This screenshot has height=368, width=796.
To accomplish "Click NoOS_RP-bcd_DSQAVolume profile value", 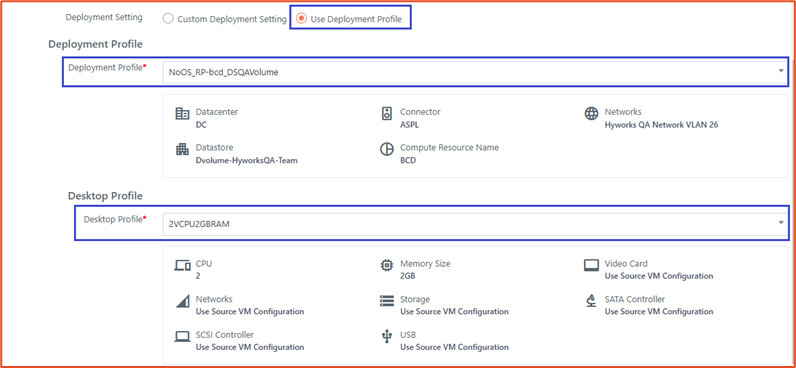I will [x=223, y=72].
